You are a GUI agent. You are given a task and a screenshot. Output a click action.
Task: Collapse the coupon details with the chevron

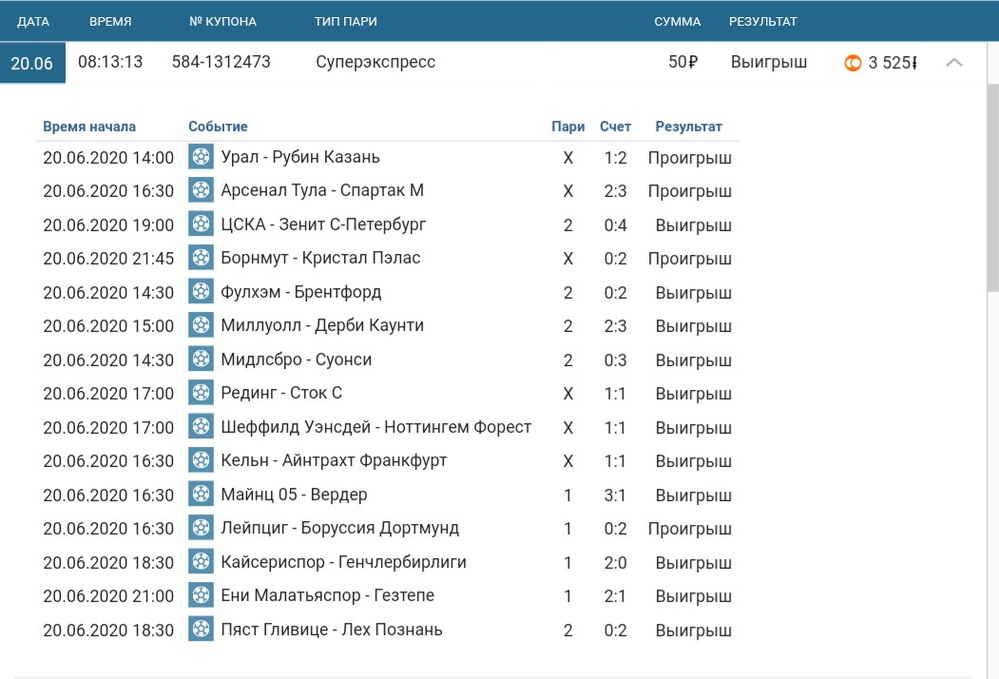pyautogui.click(x=954, y=63)
